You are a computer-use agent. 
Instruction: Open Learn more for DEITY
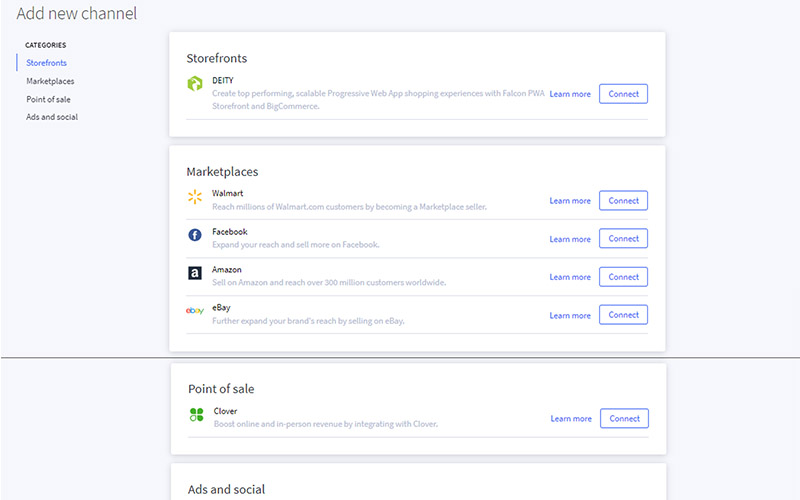[x=570, y=94]
